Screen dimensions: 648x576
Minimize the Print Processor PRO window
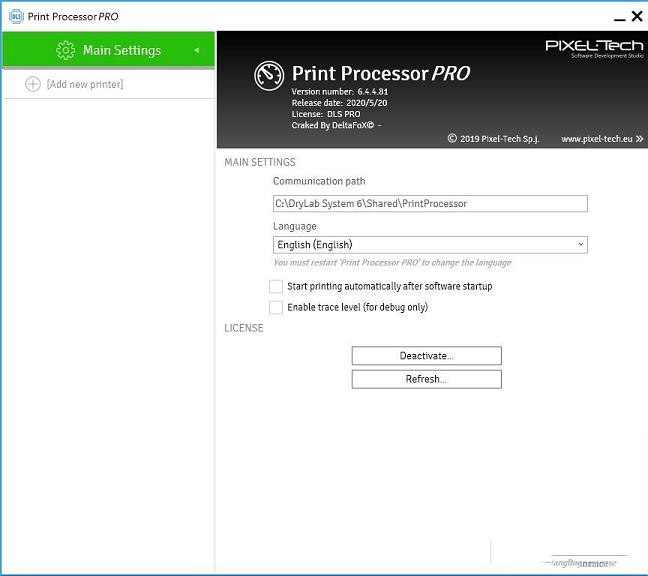[608, 16]
